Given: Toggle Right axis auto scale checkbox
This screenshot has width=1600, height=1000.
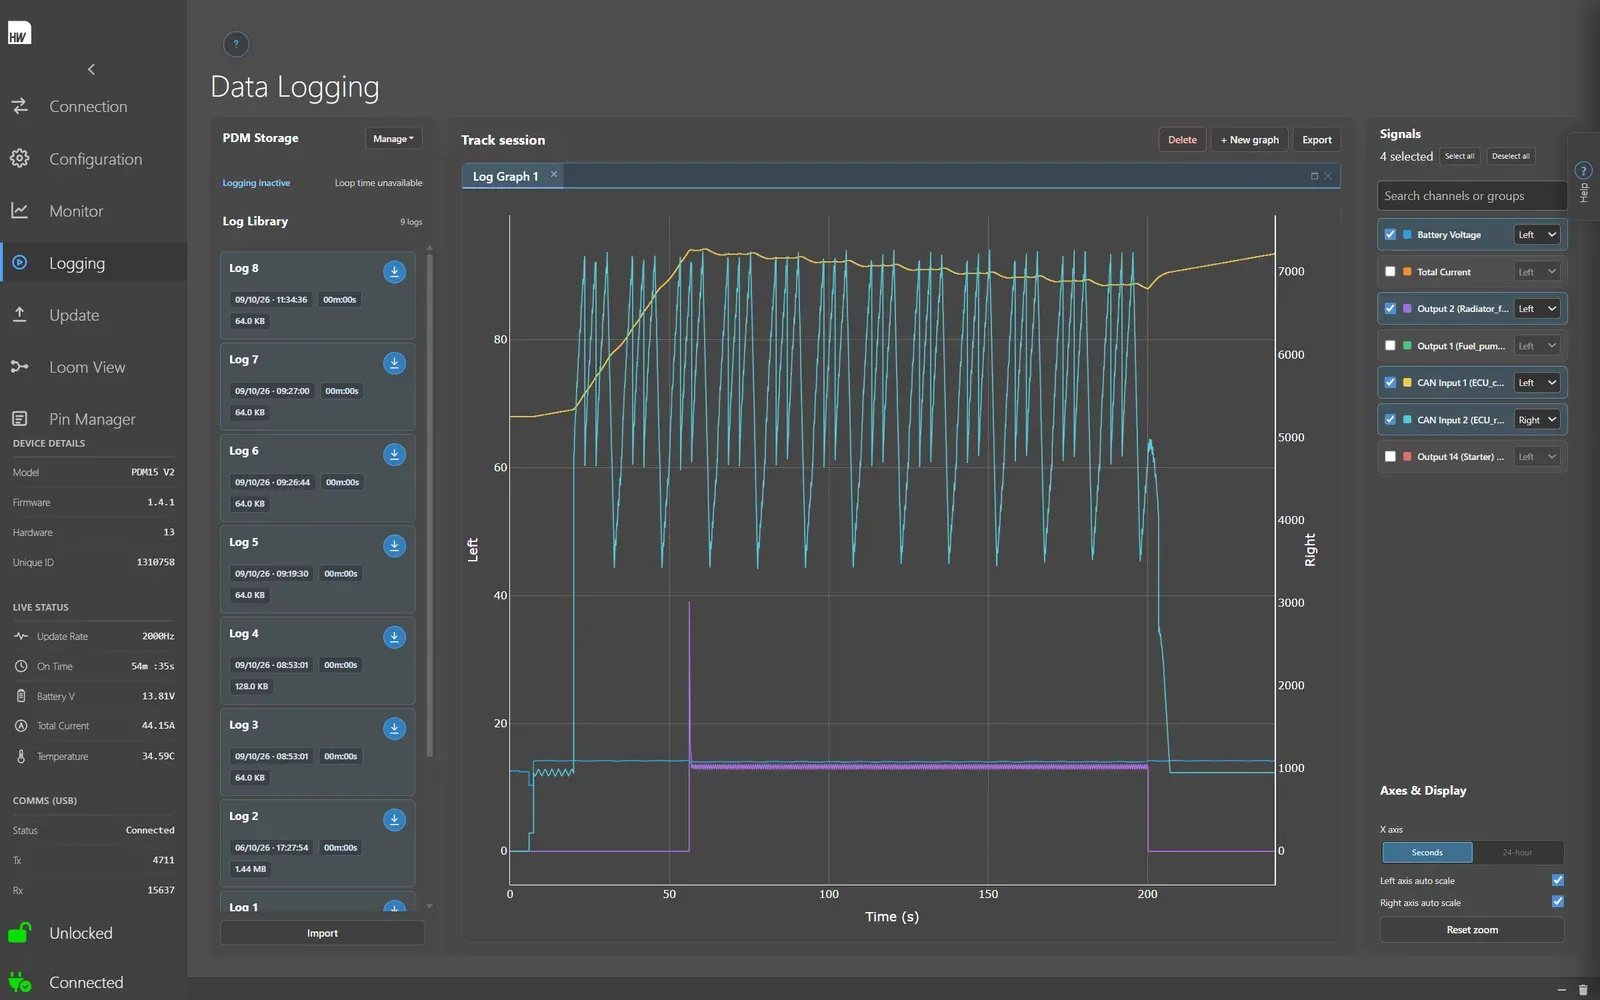Looking at the screenshot, I should pyautogui.click(x=1557, y=901).
